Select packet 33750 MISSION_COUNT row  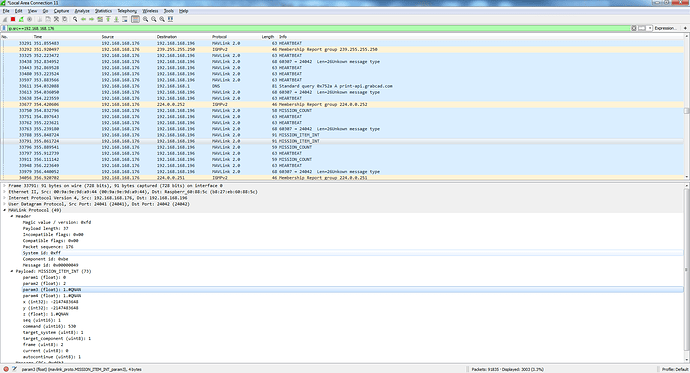click(342, 110)
